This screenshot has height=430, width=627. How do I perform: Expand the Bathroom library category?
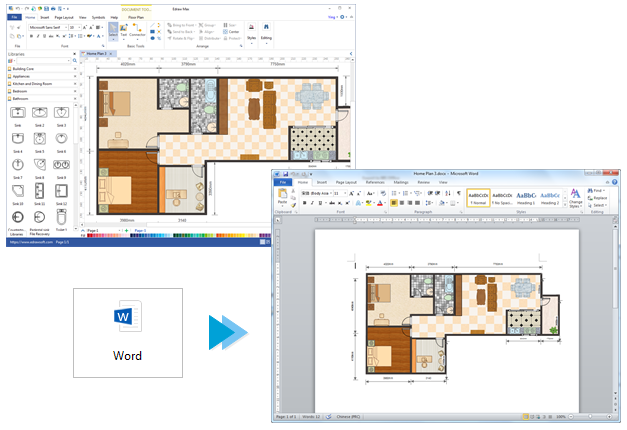click(x=20, y=99)
